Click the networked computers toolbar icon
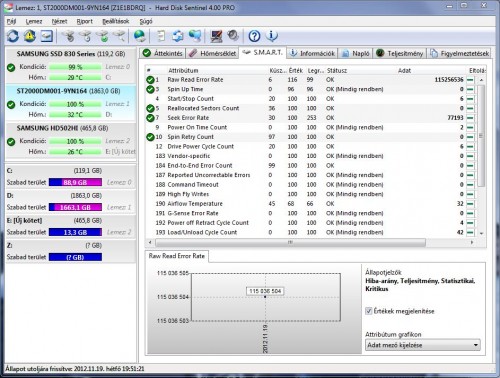Viewport: 500px width, 378px height. click(x=195, y=36)
